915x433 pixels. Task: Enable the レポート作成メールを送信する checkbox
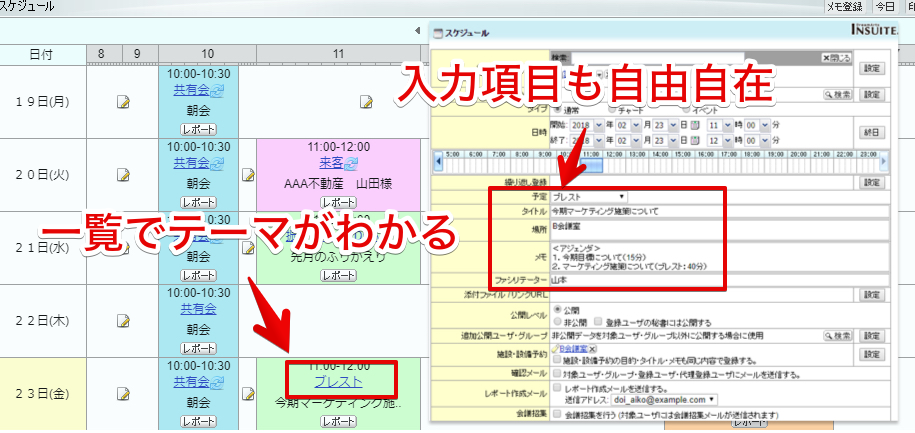tap(557, 387)
